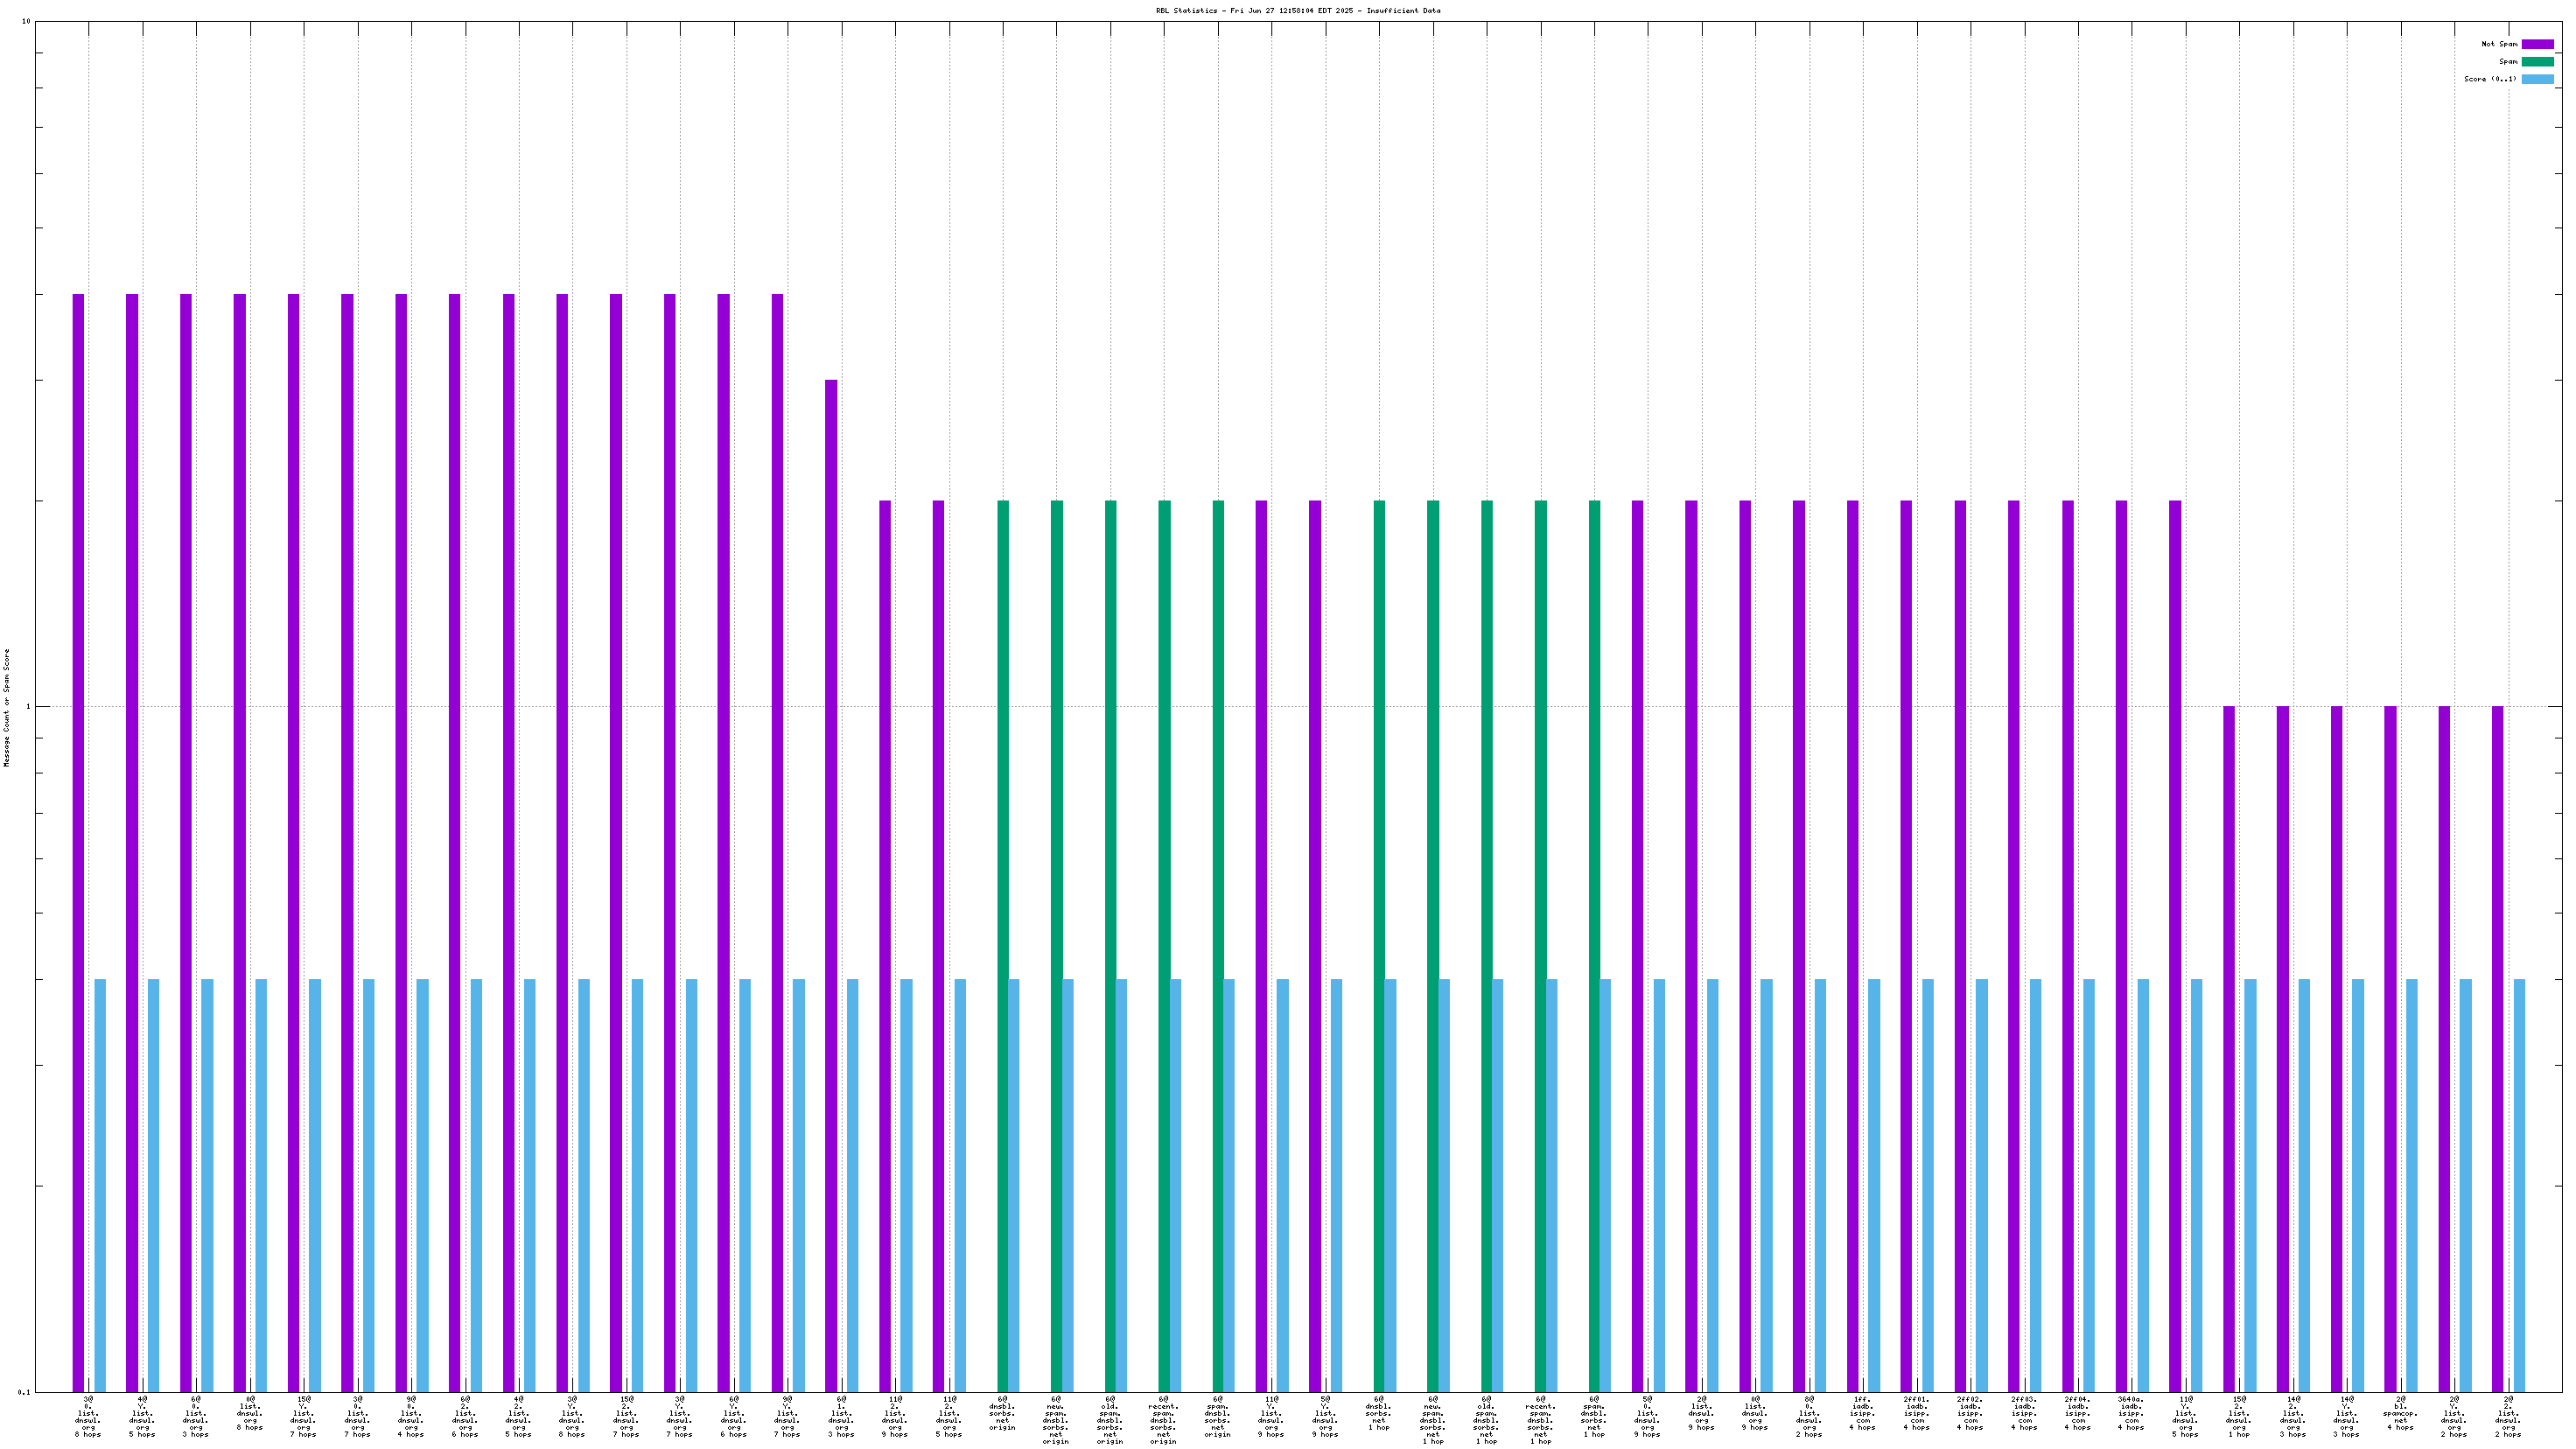Viewport: 2576px width, 1449px height.
Task: Click the "10" y-axis tick label
Action: pyautogui.click(x=26, y=22)
